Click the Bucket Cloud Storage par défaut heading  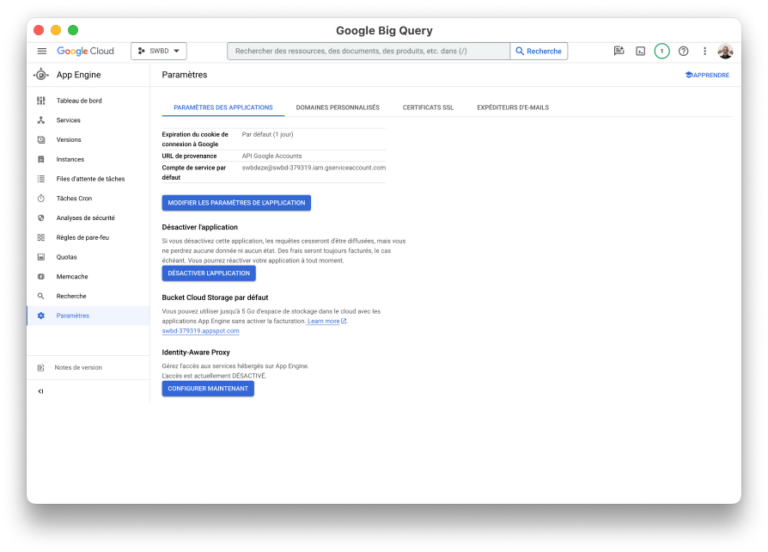[215, 298]
